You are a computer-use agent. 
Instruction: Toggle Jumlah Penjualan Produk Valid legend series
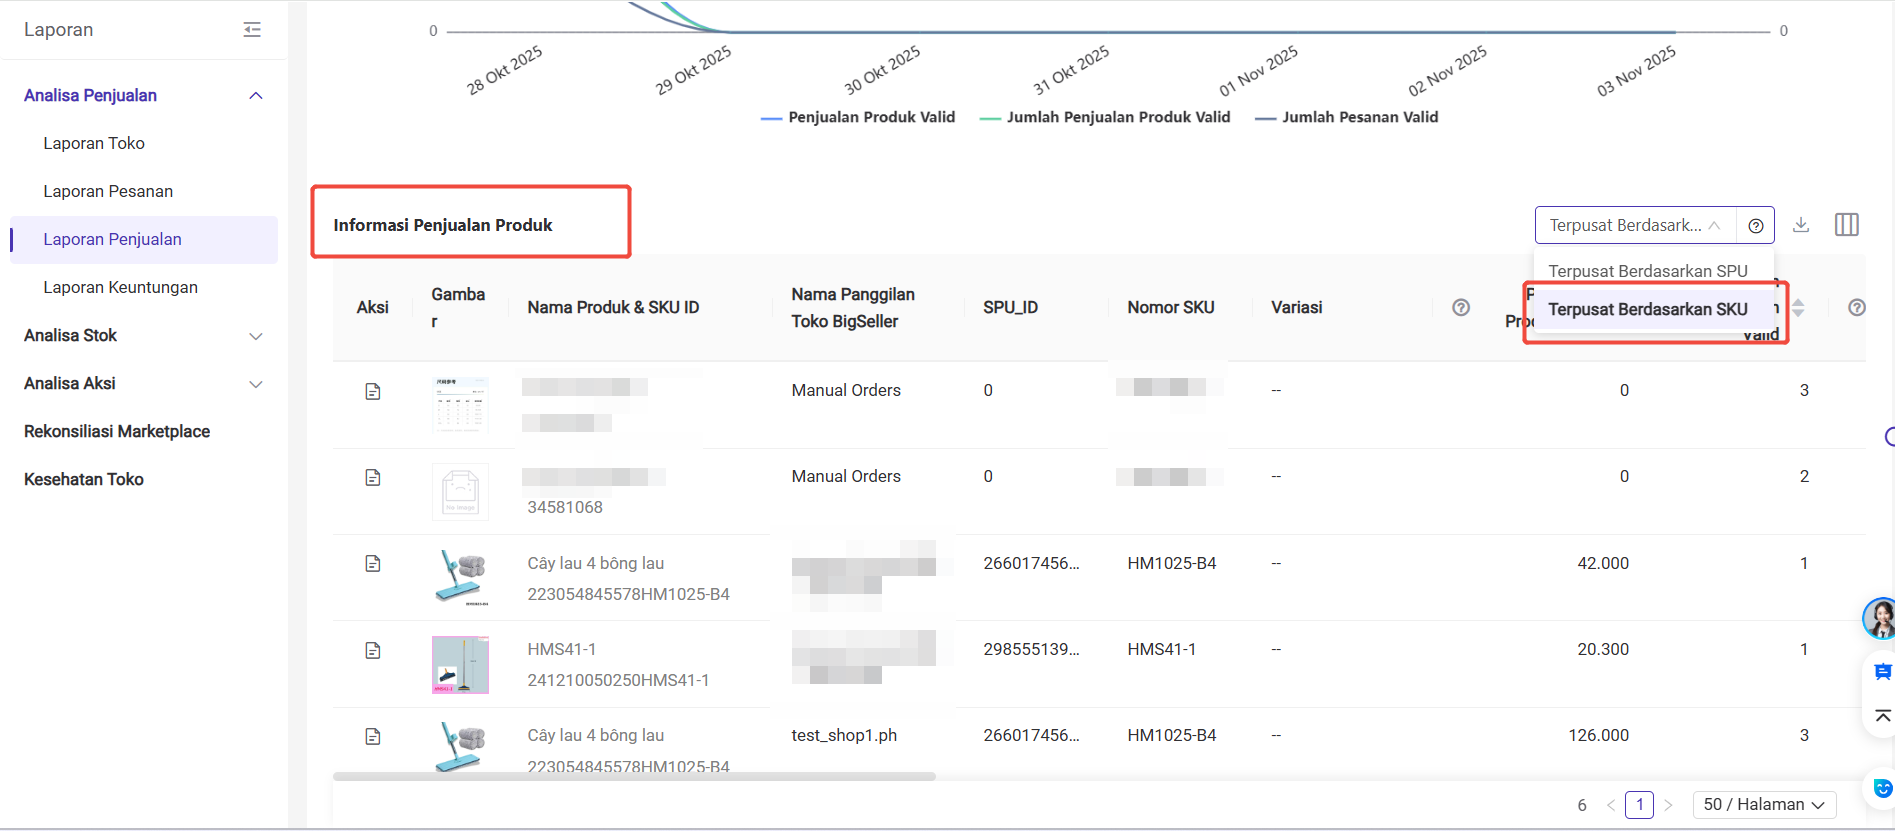[1105, 117]
